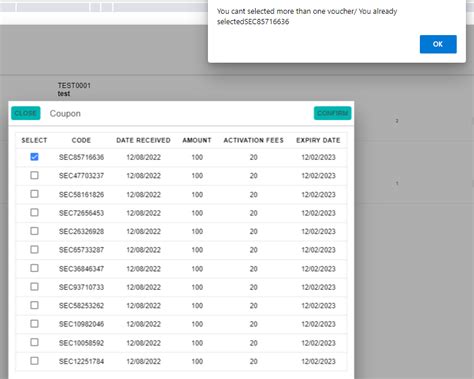Viewport: 474px width, 379px height.
Task: Click the CODE column header
Action: pos(81,140)
